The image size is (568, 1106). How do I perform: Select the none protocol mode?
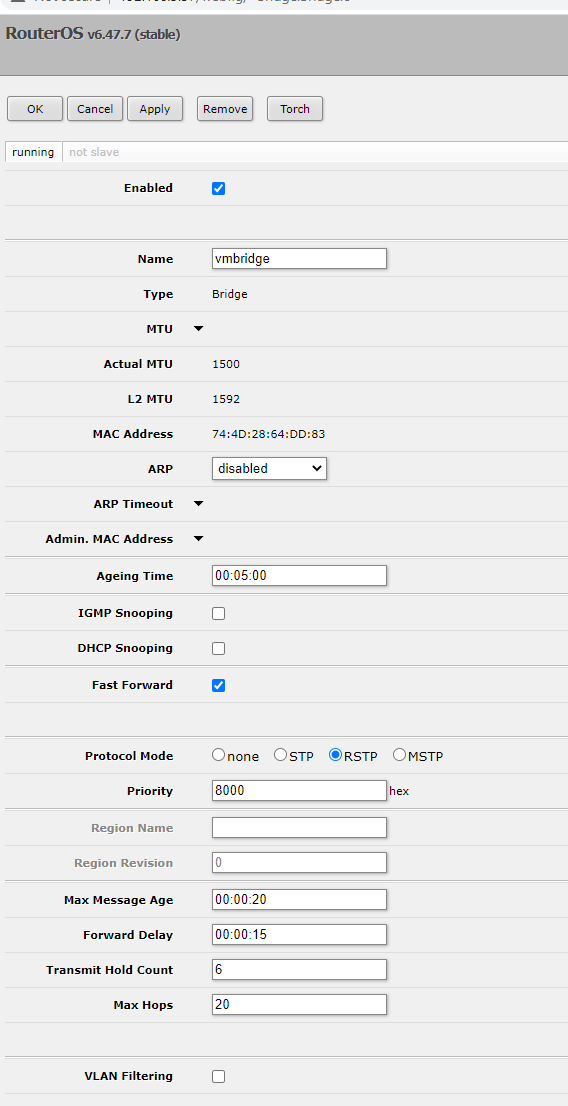(x=219, y=755)
